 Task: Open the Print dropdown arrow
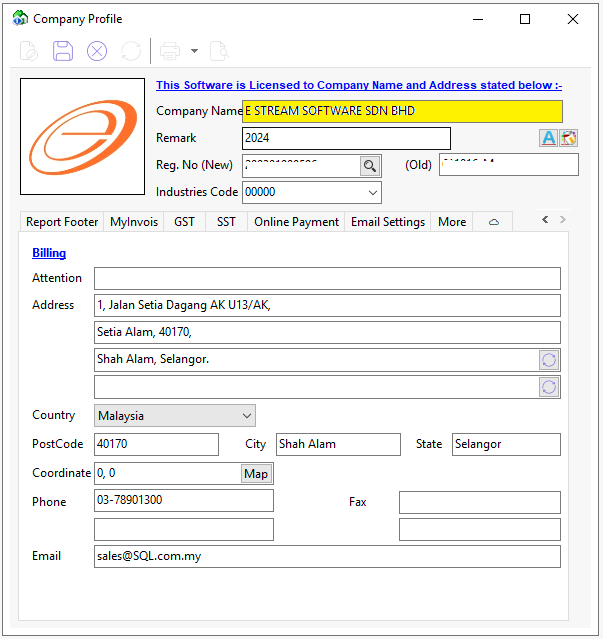pyautogui.click(x=194, y=51)
